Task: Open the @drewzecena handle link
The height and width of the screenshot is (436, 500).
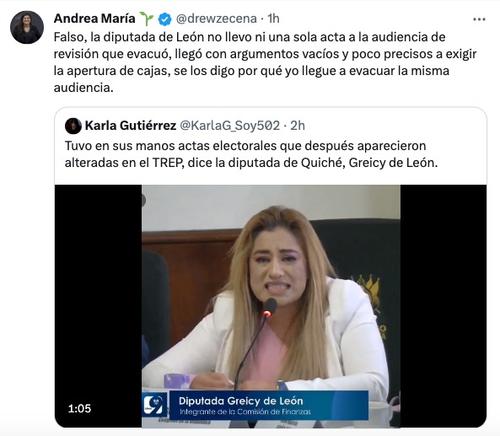Action: pos(216,19)
